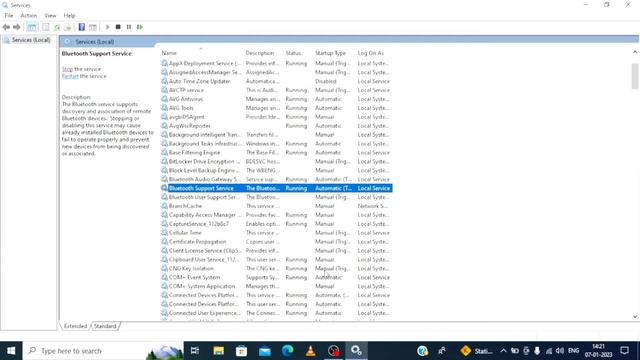Open the Windows Start menu

11,351
